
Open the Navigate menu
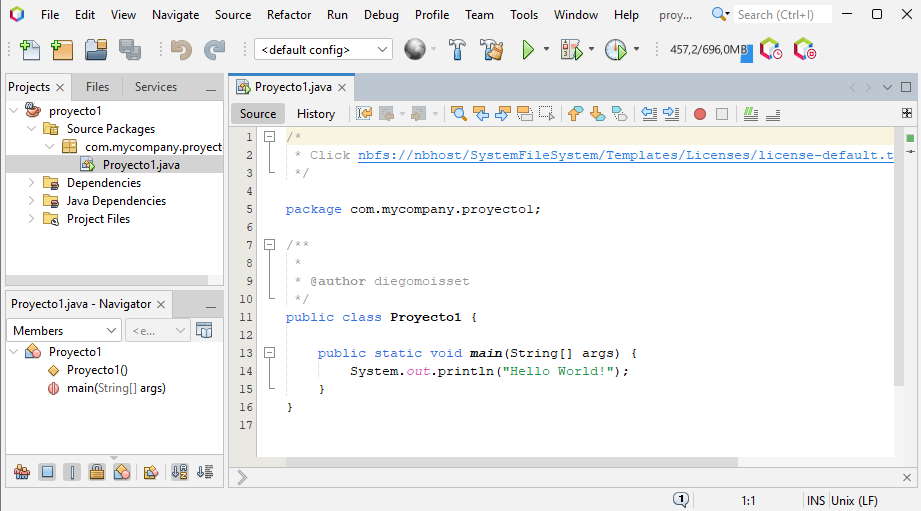point(175,15)
